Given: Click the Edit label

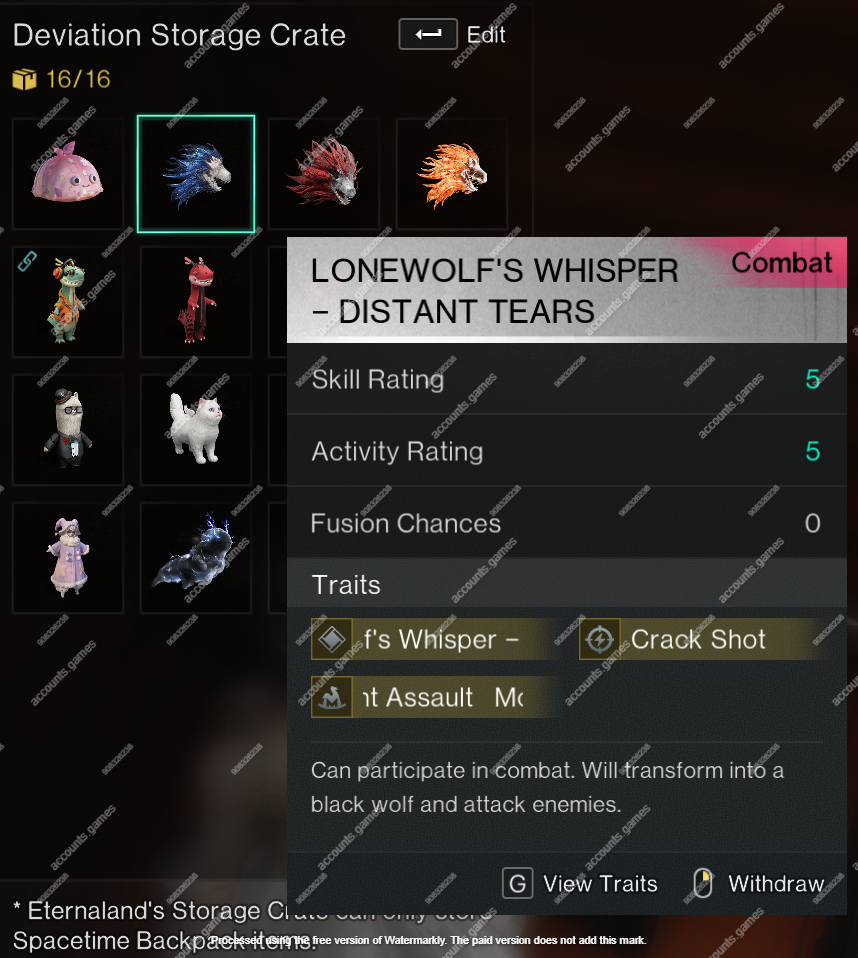Looking at the screenshot, I should (x=486, y=35).
